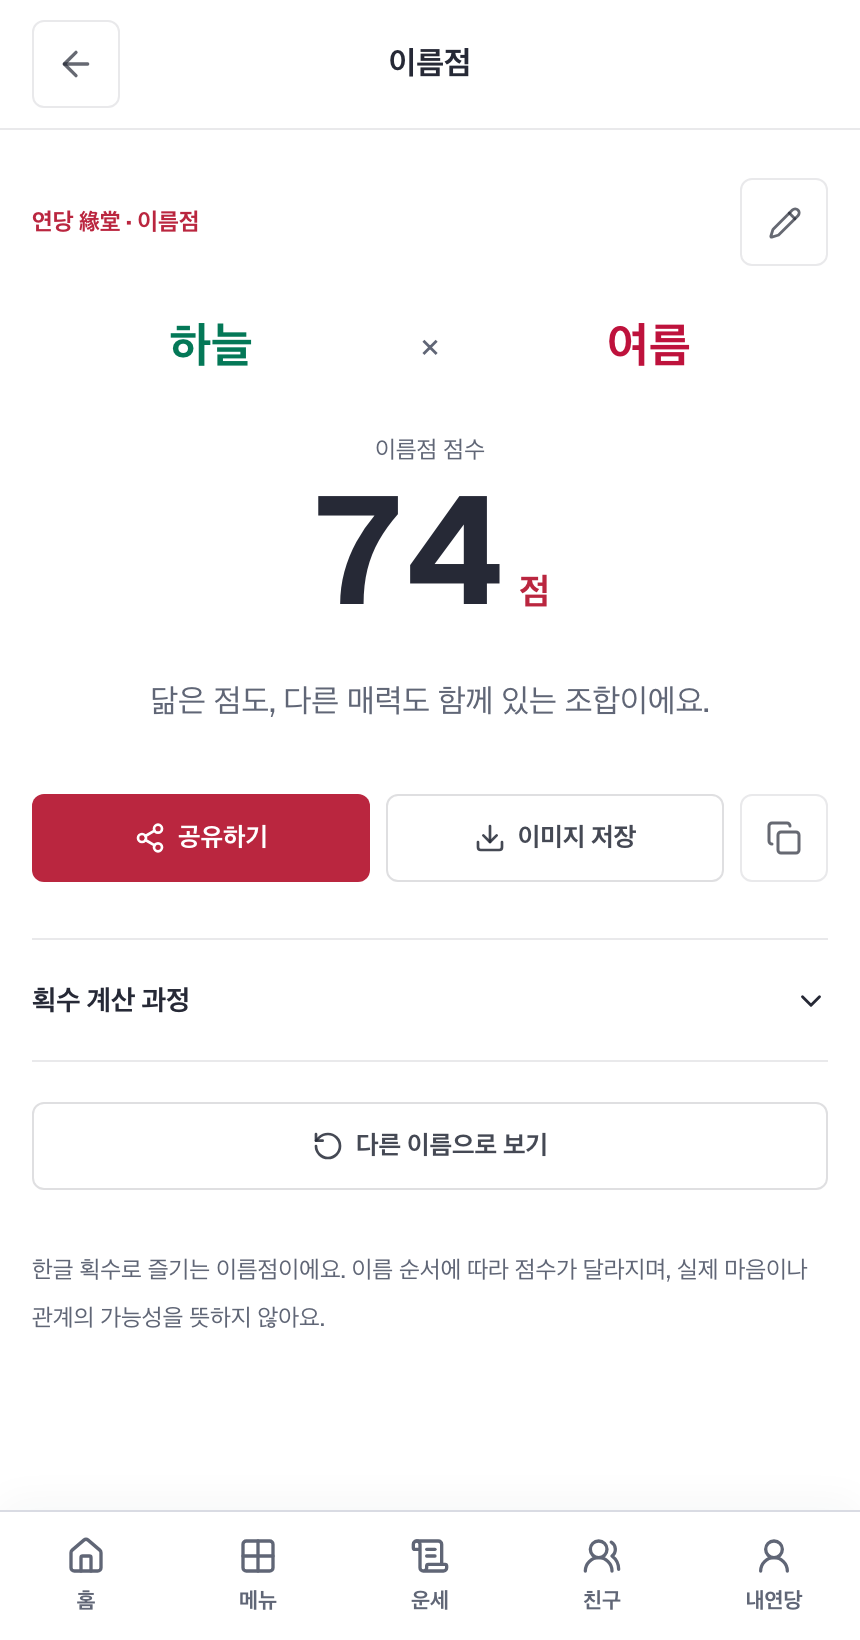Click the chevron beside 획수 계산 과정
This screenshot has width=860, height=1640.
coord(811,1001)
